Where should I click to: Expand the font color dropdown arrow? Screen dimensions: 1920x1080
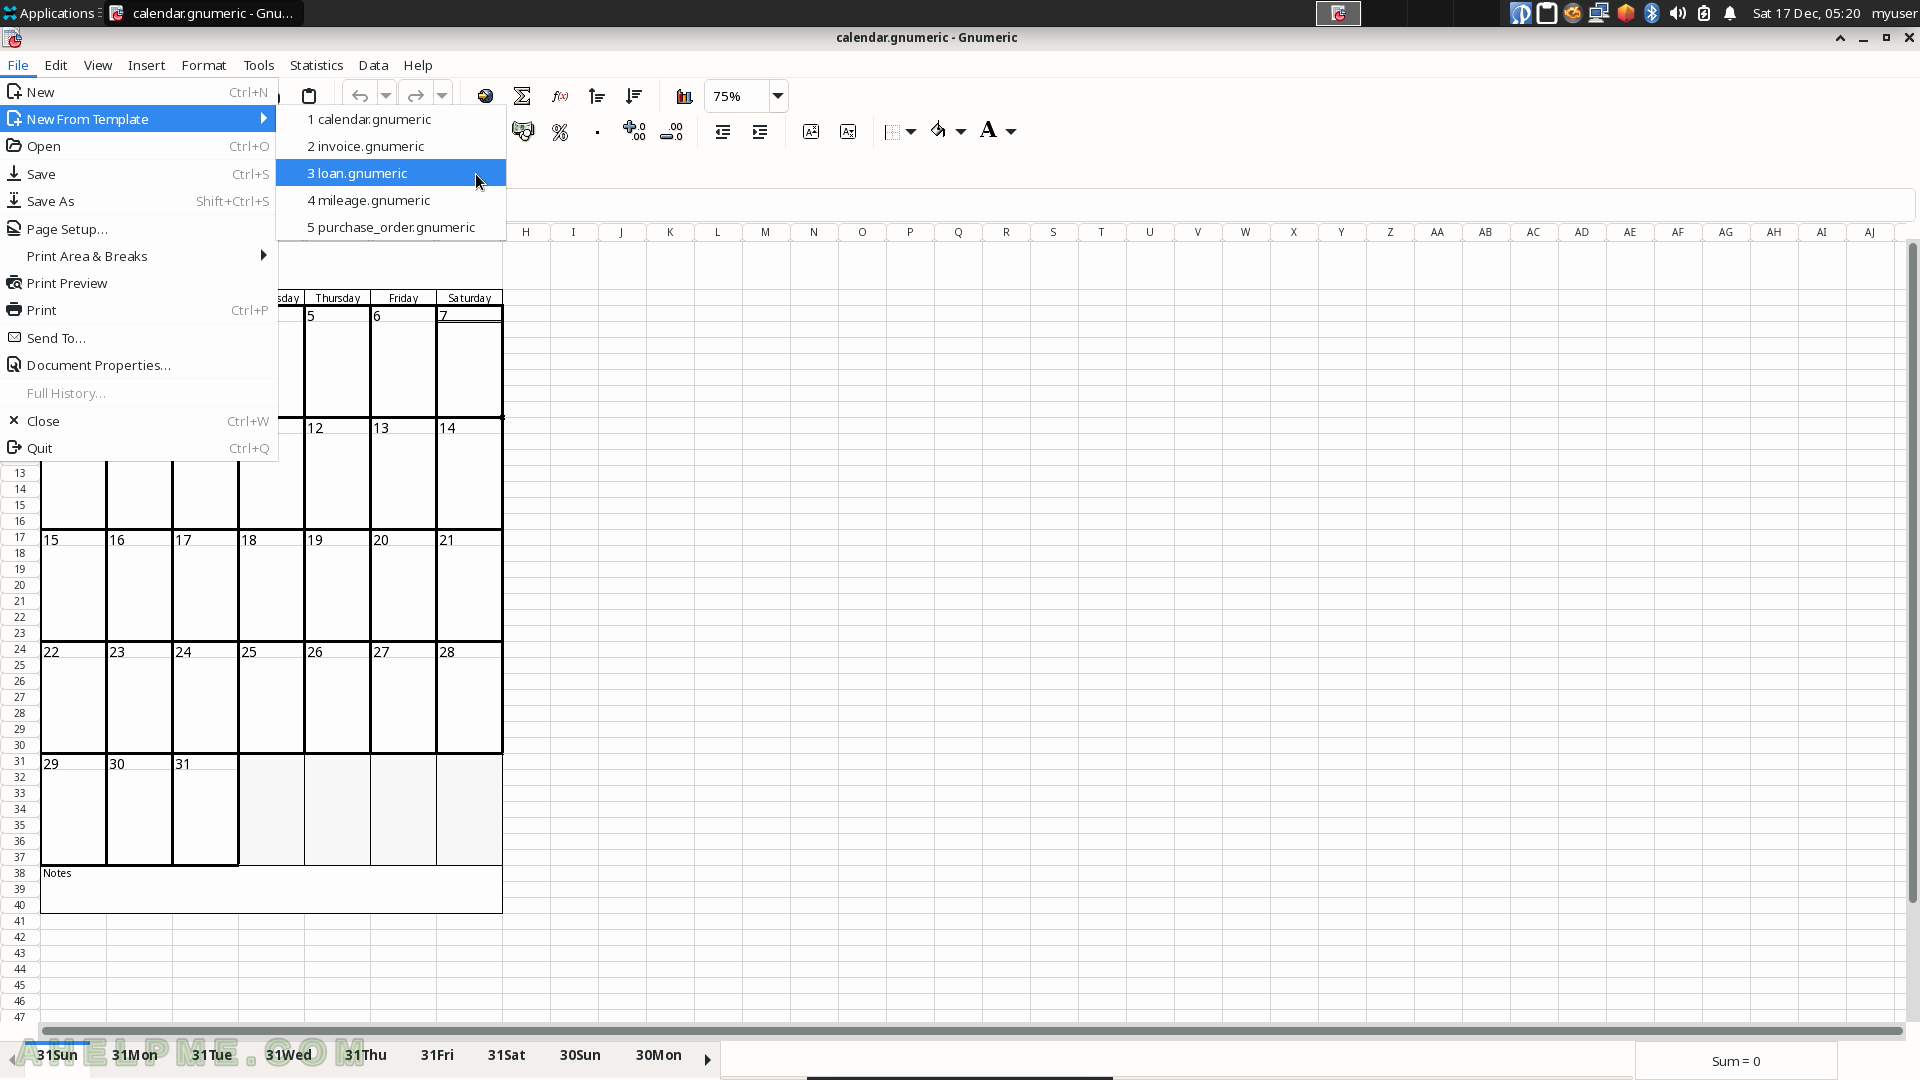click(1011, 131)
